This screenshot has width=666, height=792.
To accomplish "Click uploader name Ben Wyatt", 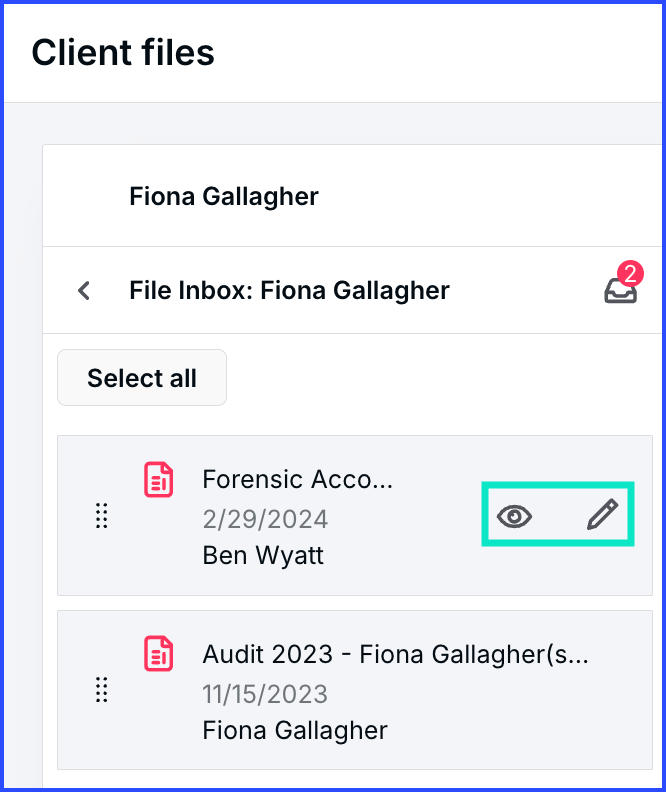I will tap(263, 555).
